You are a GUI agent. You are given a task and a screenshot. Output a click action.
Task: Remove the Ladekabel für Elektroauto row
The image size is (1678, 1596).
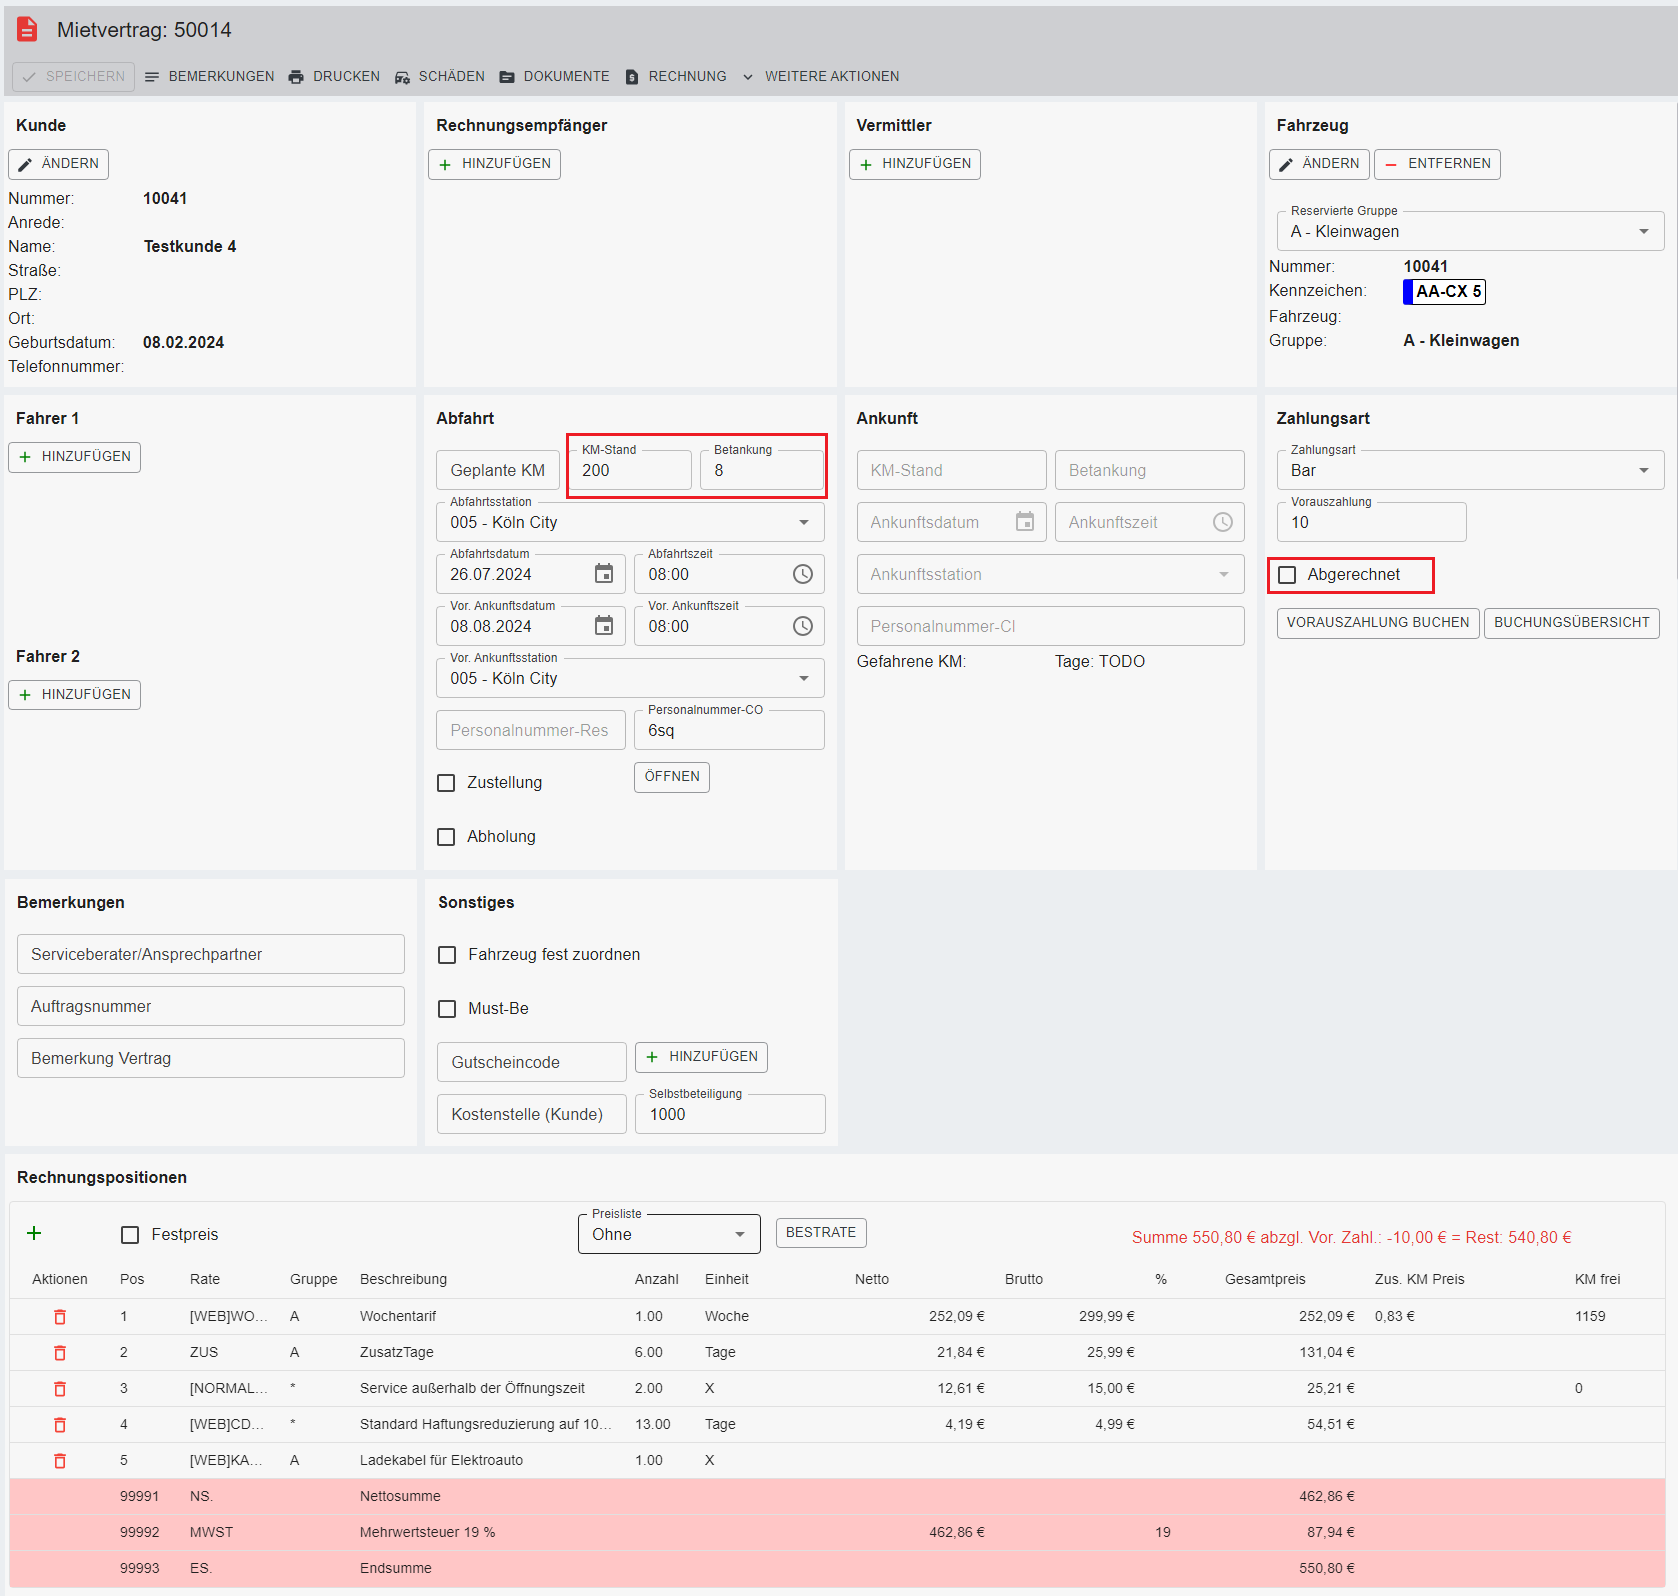[x=60, y=1461]
